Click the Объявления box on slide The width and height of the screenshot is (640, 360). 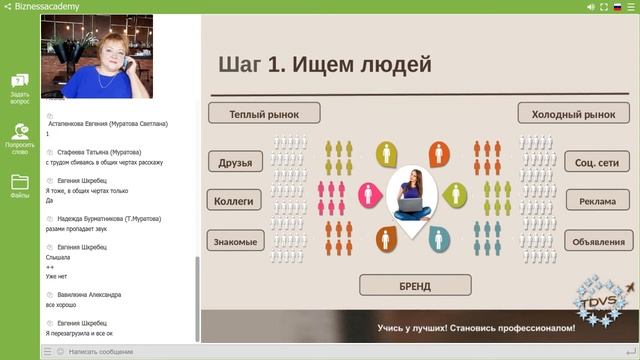click(x=598, y=240)
